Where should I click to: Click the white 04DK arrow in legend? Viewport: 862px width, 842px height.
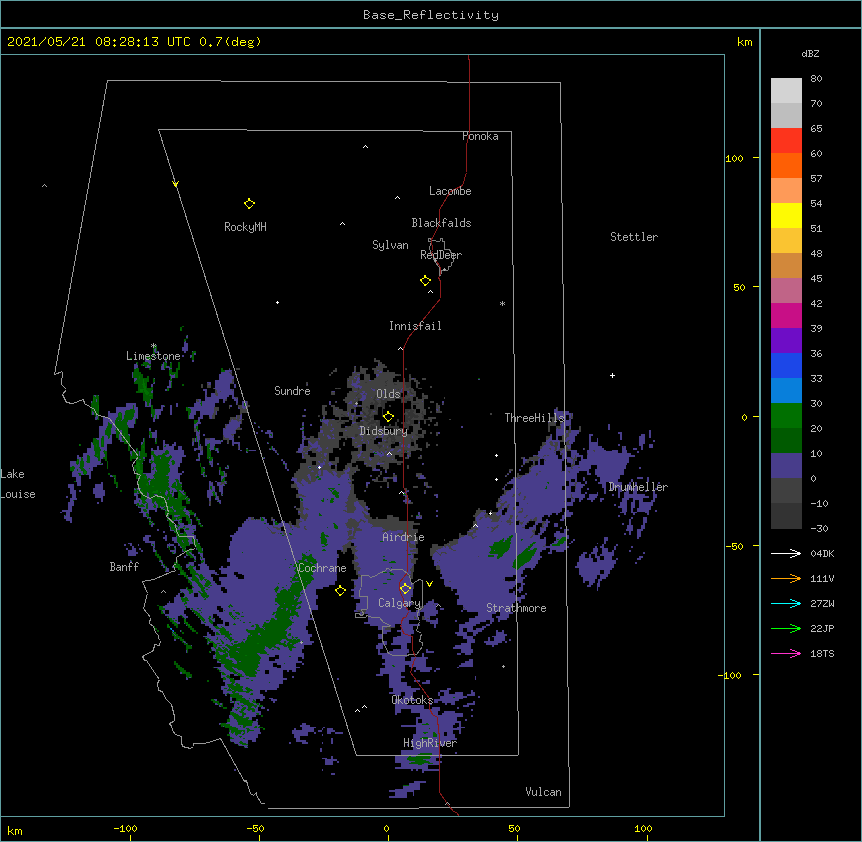click(786, 553)
